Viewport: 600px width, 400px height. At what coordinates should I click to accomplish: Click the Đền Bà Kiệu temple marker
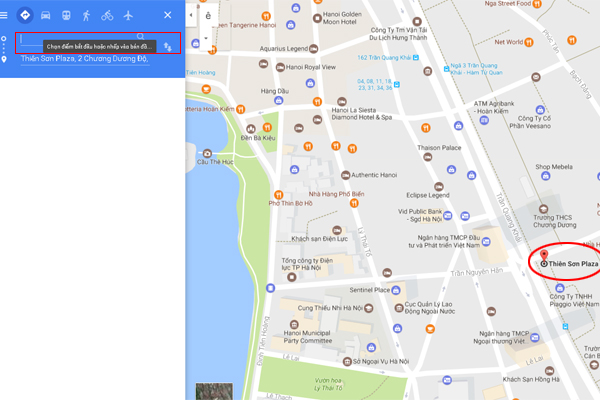click(x=251, y=129)
